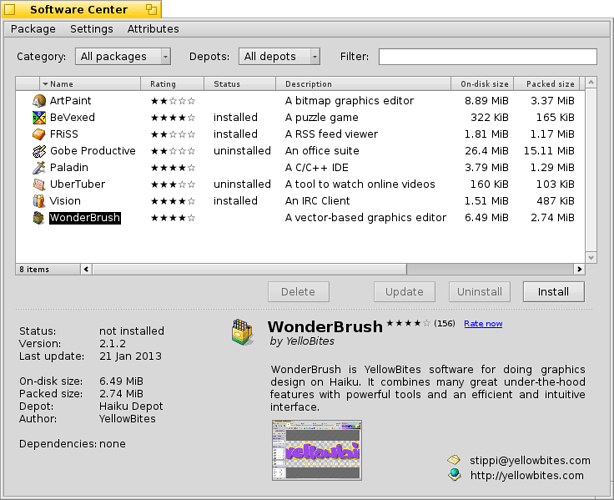Click the window zoom icon in title tab
The width and height of the screenshot is (614, 500).
coord(151,9)
